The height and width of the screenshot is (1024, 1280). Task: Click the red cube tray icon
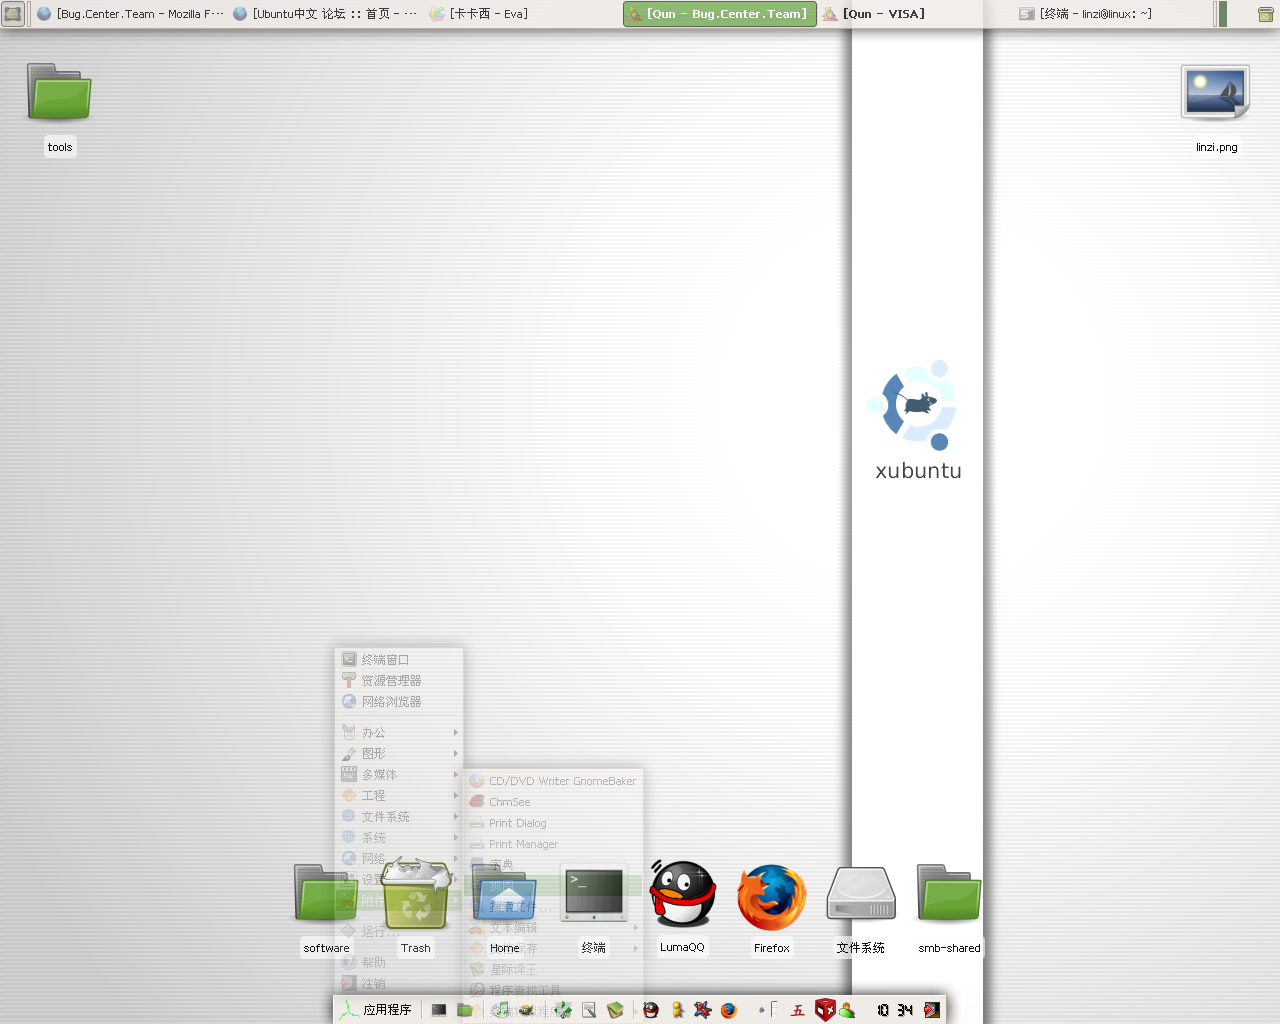point(824,1010)
